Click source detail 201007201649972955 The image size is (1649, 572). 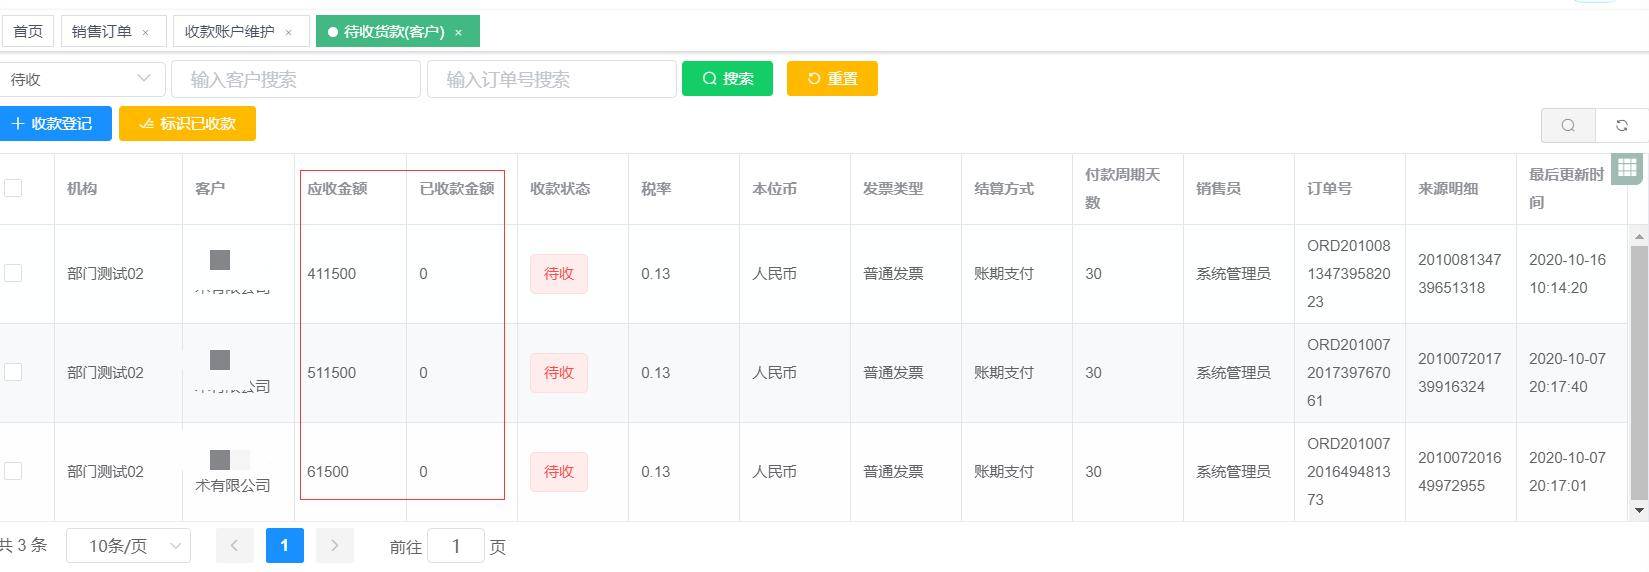coord(1459,471)
